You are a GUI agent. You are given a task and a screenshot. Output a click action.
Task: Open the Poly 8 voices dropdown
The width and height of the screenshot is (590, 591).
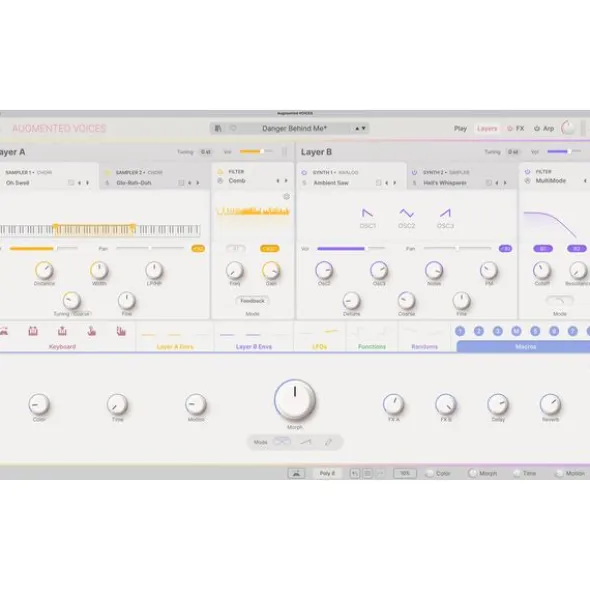coord(327,473)
